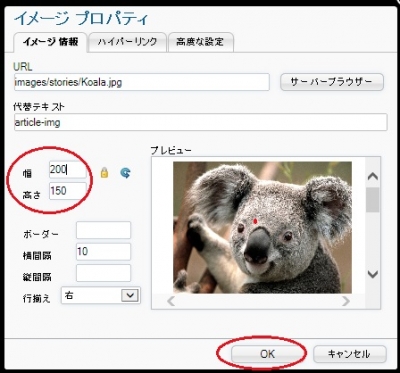The image size is (400, 373).
Task: Click the キャンセル button
Action: (x=350, y=354)
